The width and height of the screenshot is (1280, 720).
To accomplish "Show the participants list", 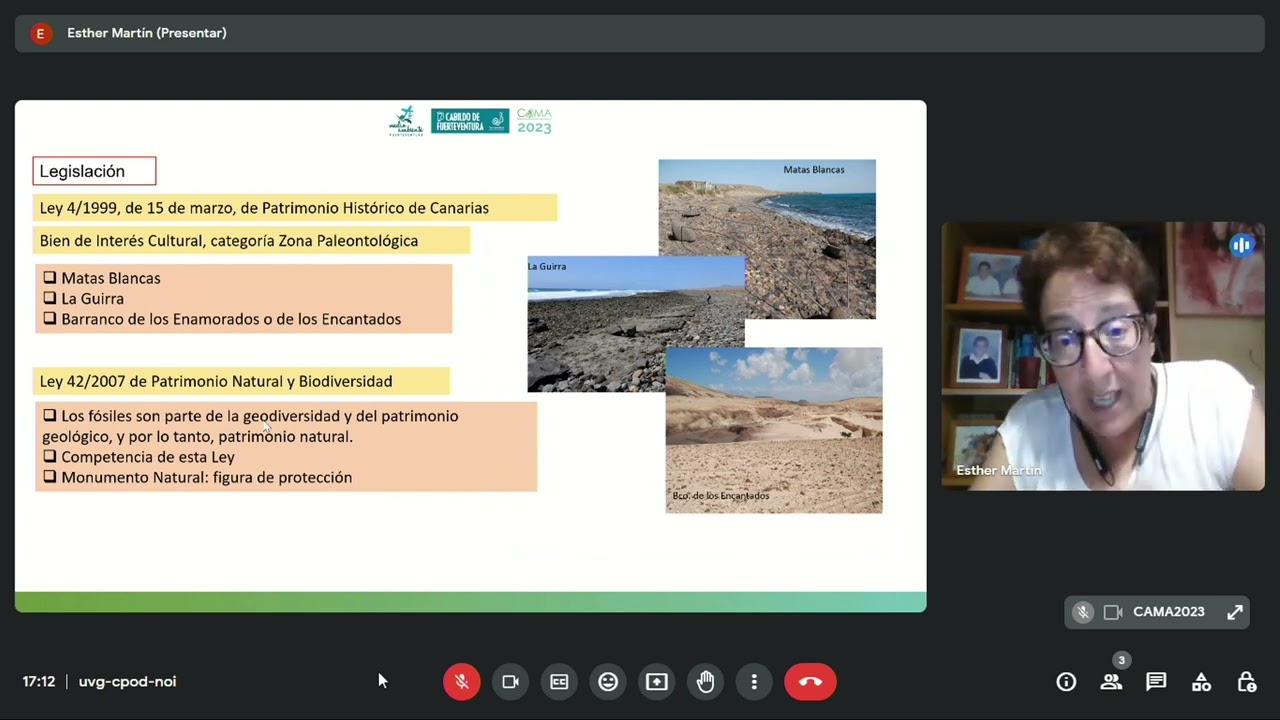I will click(x=1111, y=682).
